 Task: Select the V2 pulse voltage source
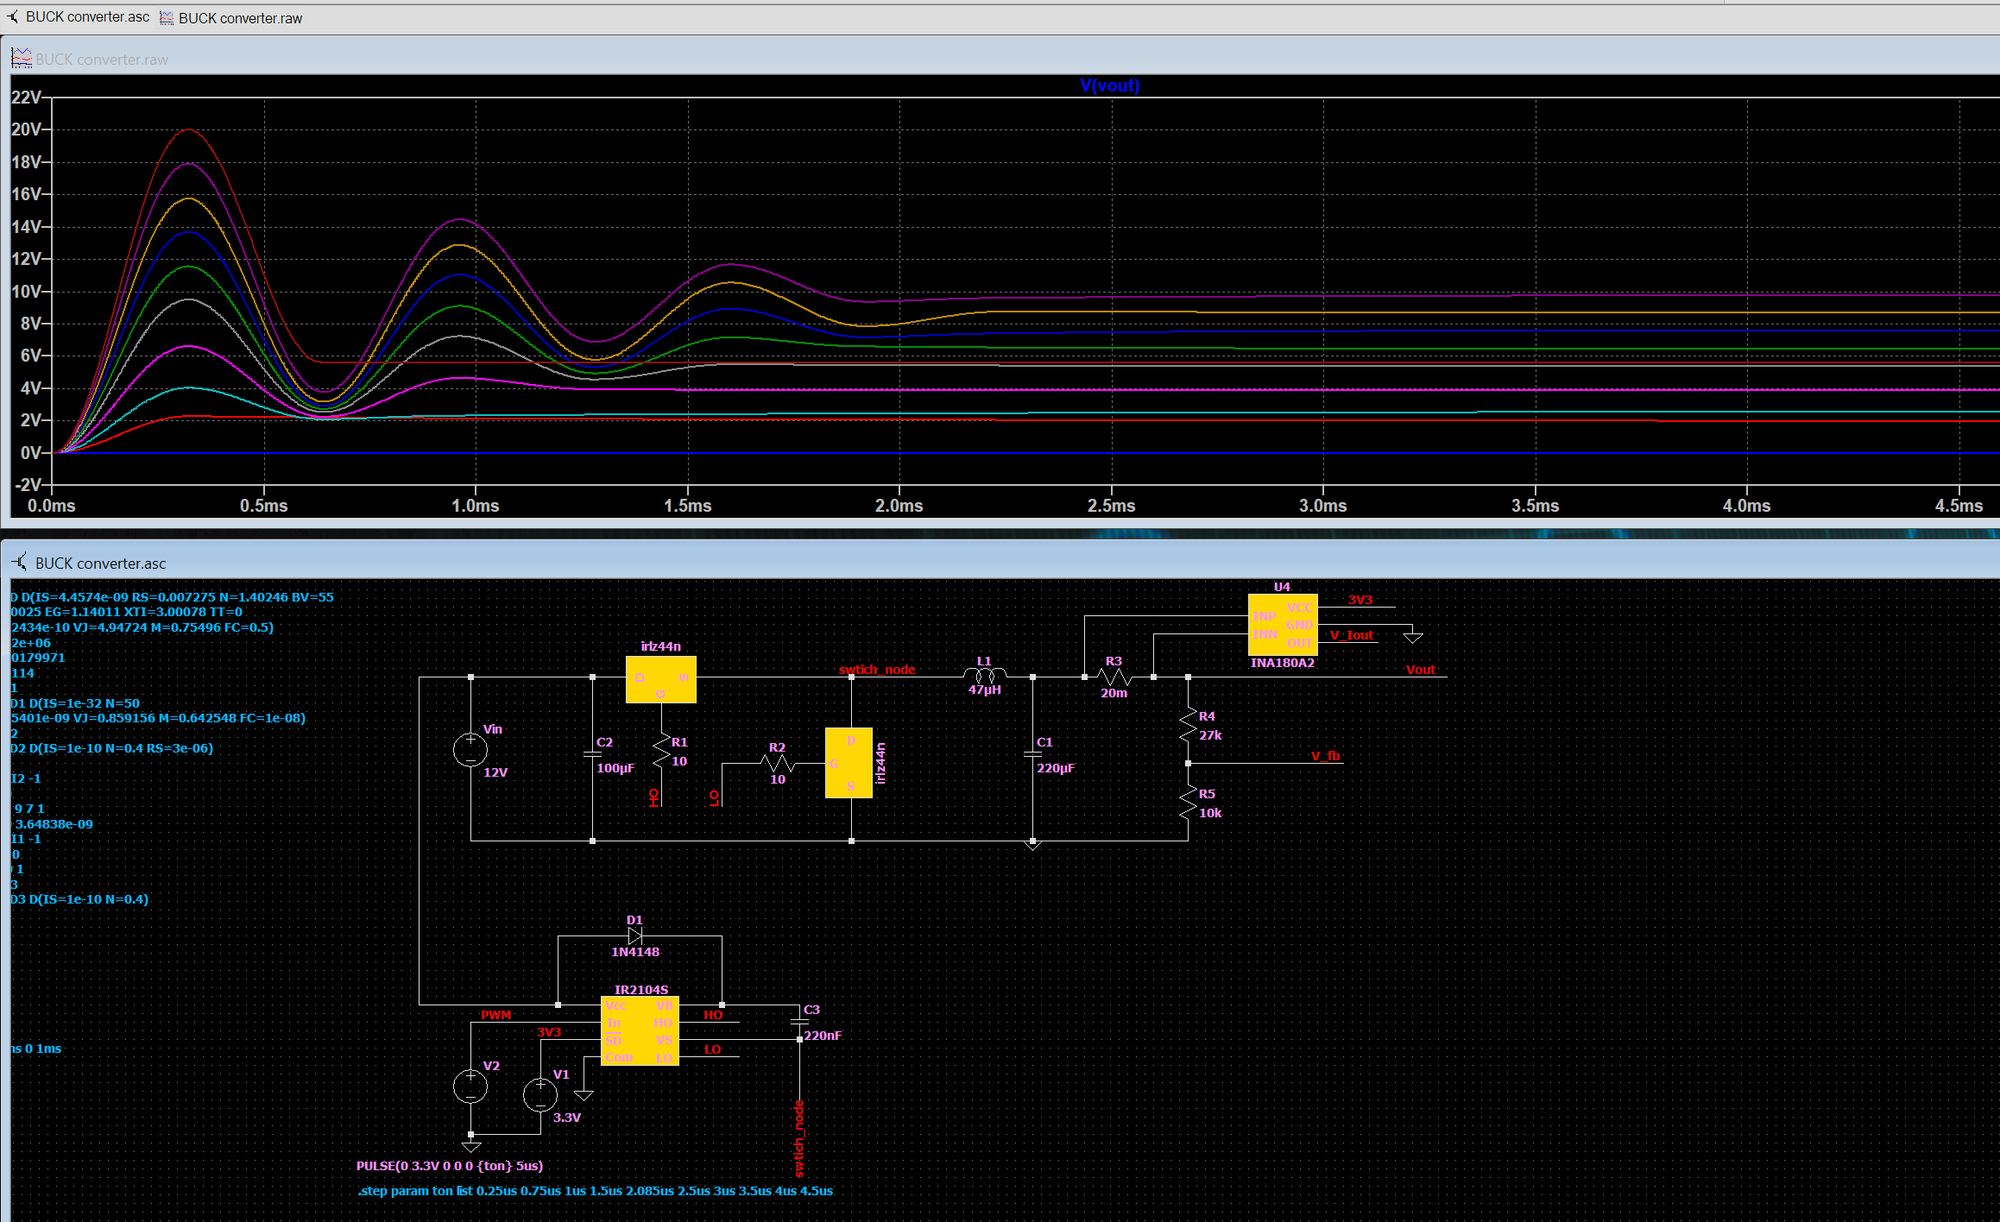(x=470, y=1086)
